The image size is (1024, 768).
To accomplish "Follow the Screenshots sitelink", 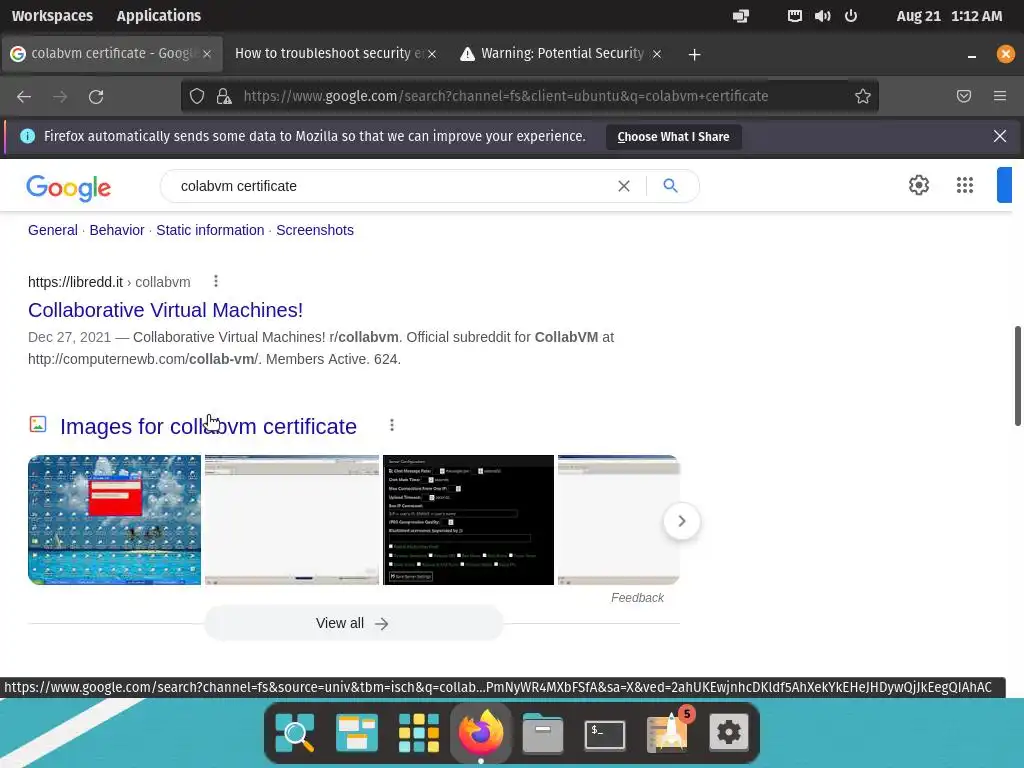I will tap(315, 230).
